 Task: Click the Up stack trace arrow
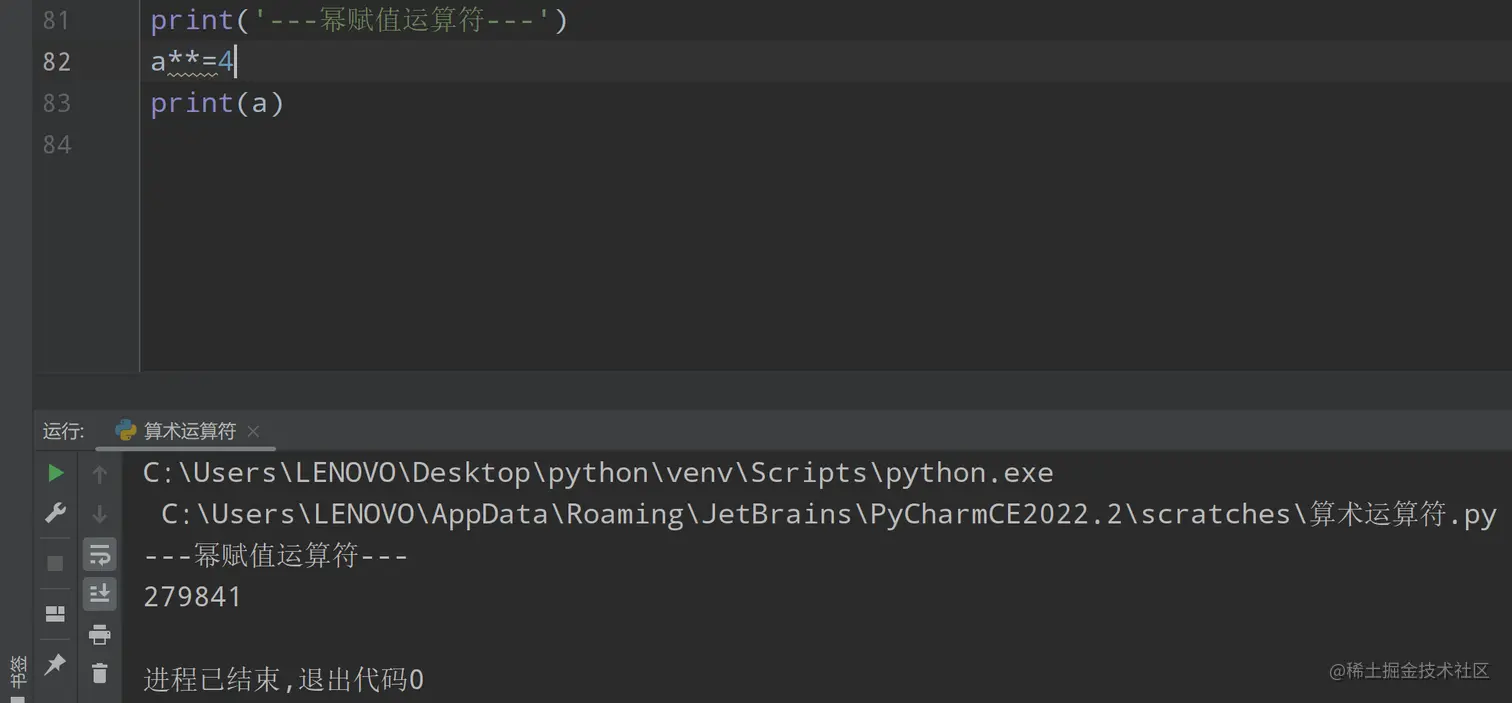pyautogui.click(x=99, y=474)
